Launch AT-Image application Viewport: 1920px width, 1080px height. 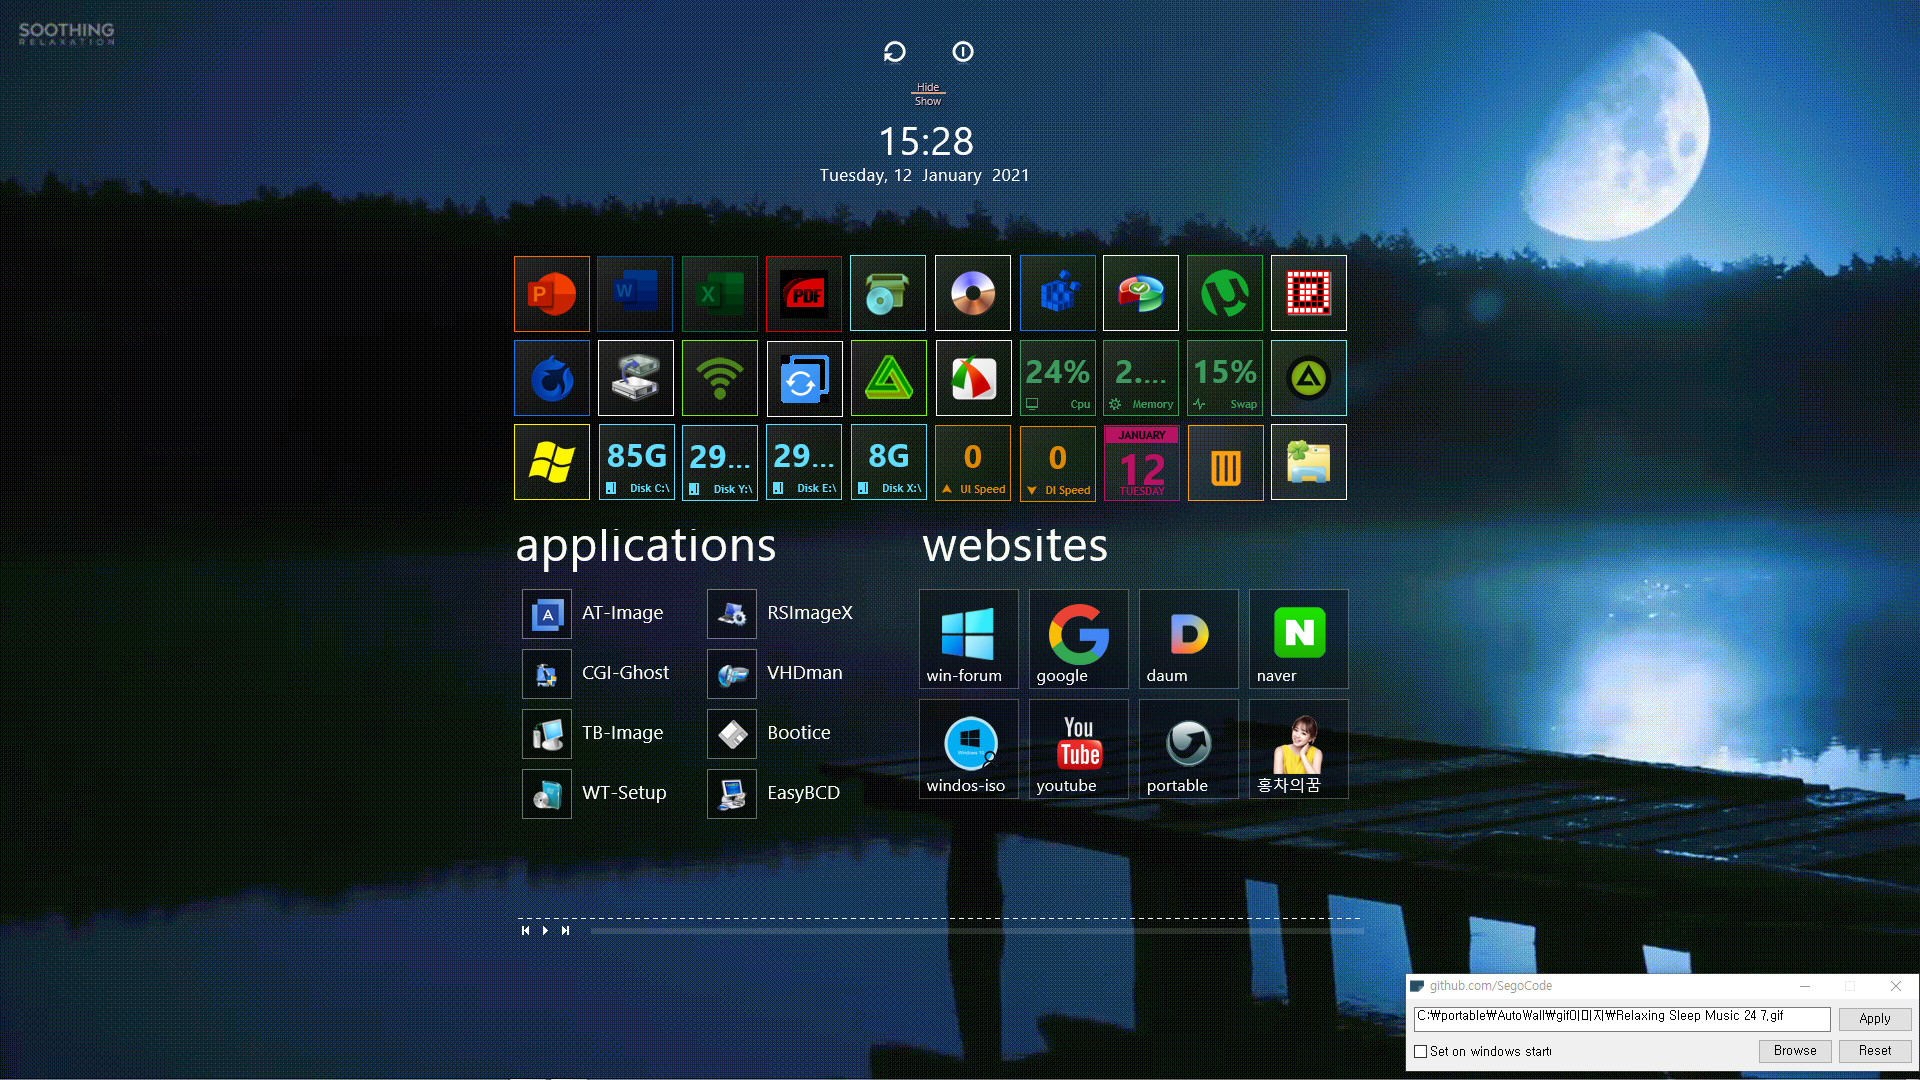tap(593, 613)
